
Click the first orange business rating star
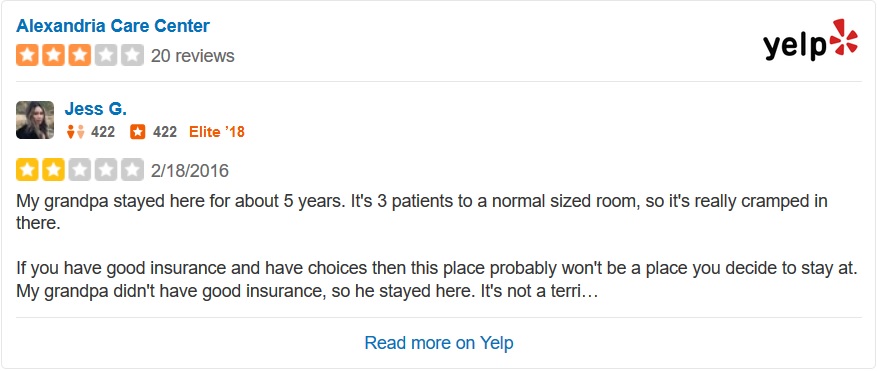tap(27, 55)
